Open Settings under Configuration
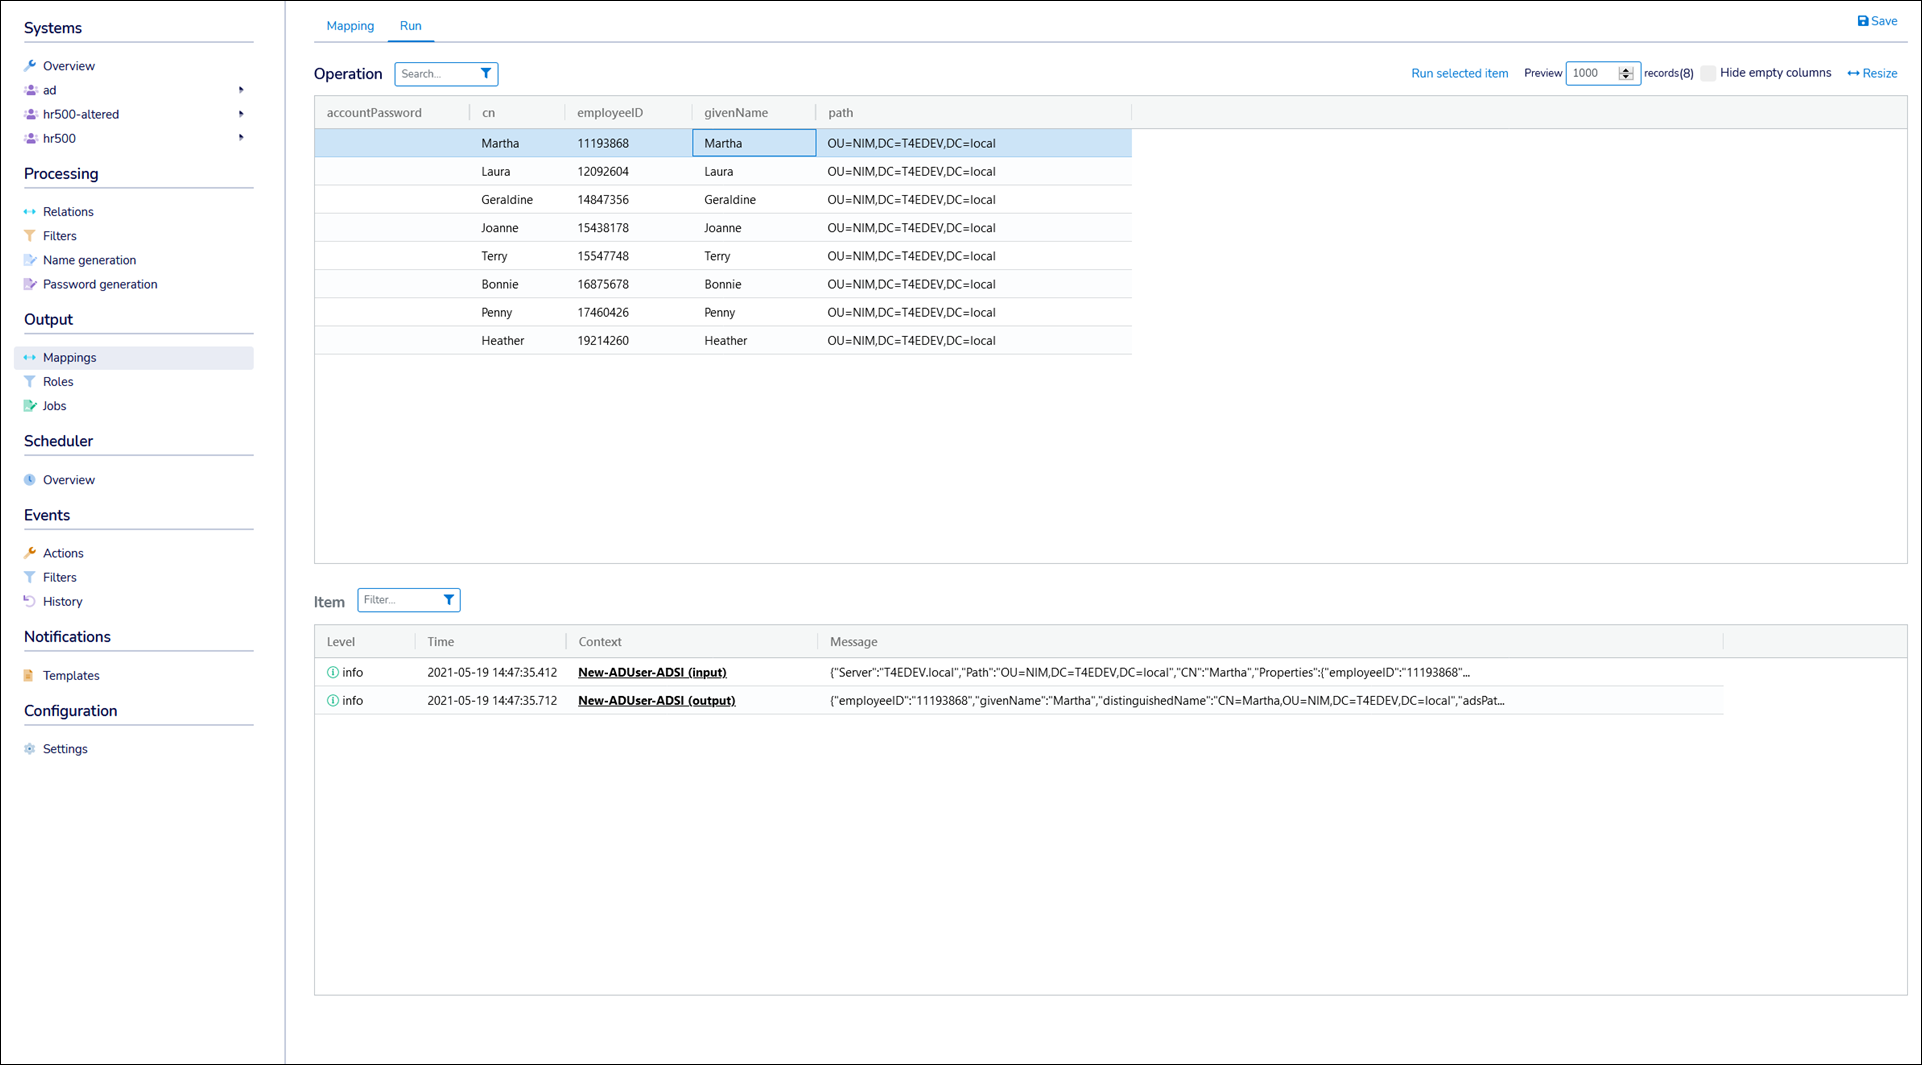Screen dimensions: 1922x1065 coord(65,749)
